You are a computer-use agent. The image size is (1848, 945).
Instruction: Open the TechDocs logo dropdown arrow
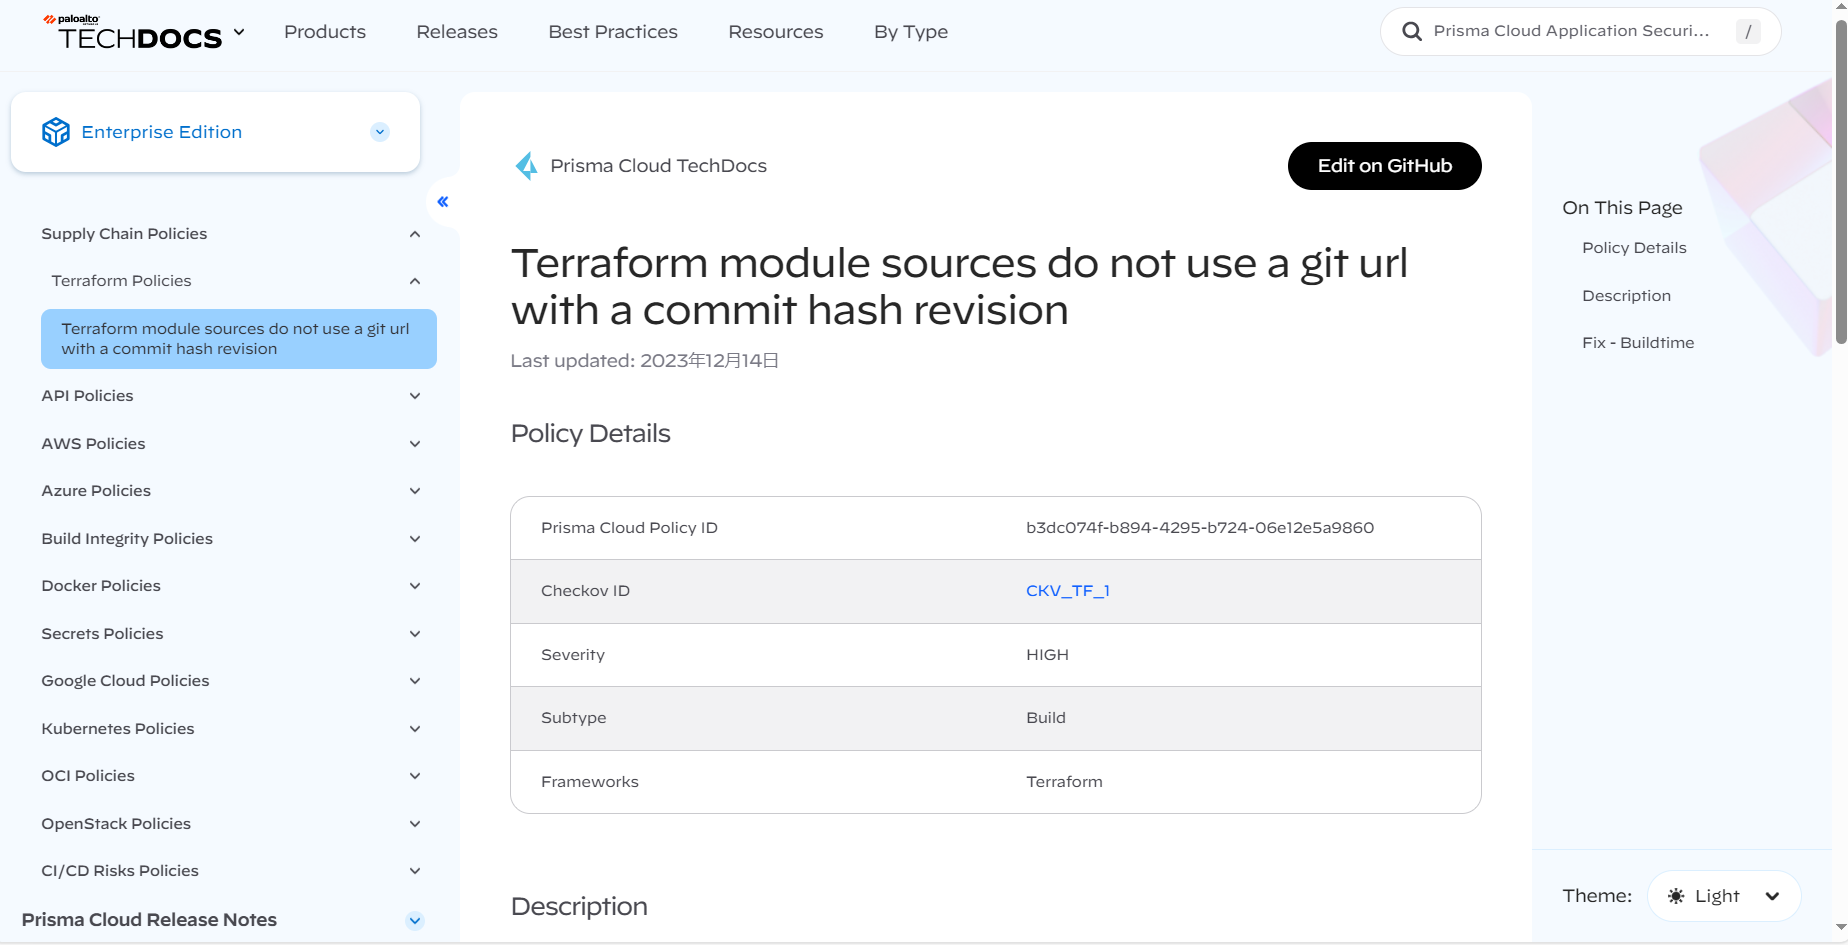(239, 32)
